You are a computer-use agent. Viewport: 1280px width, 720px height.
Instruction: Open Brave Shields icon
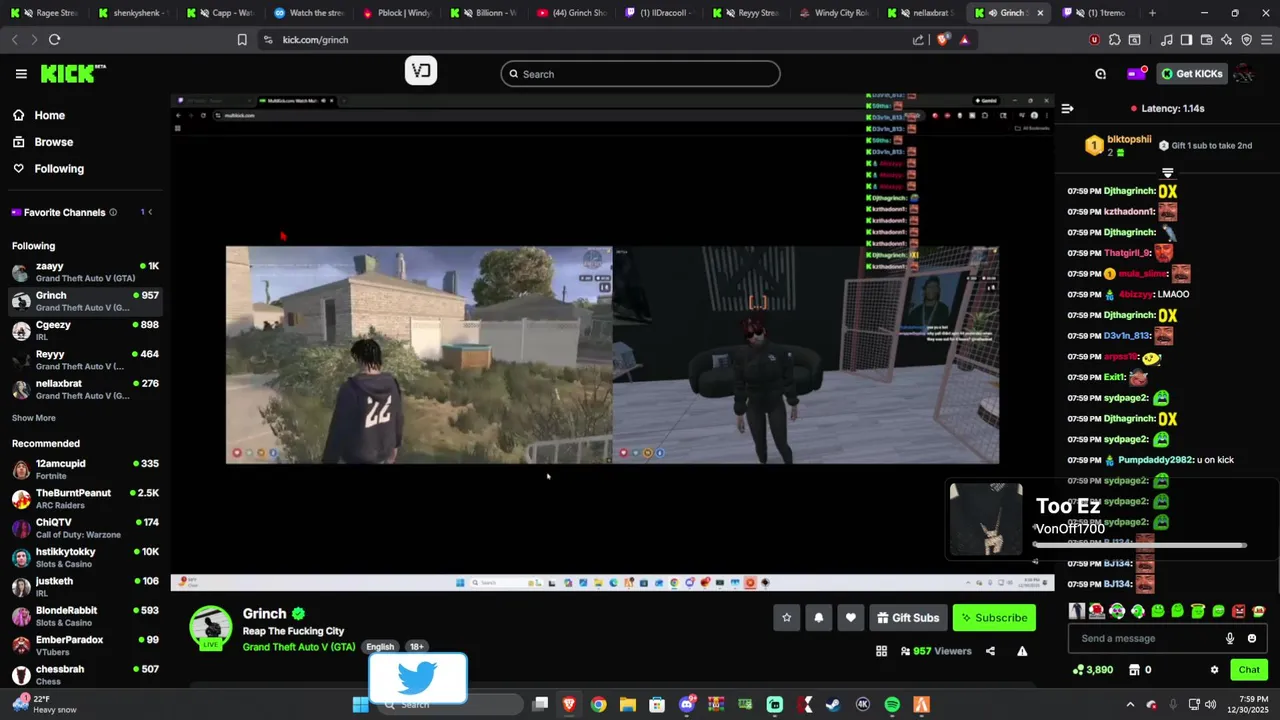[x=943, y=40]
